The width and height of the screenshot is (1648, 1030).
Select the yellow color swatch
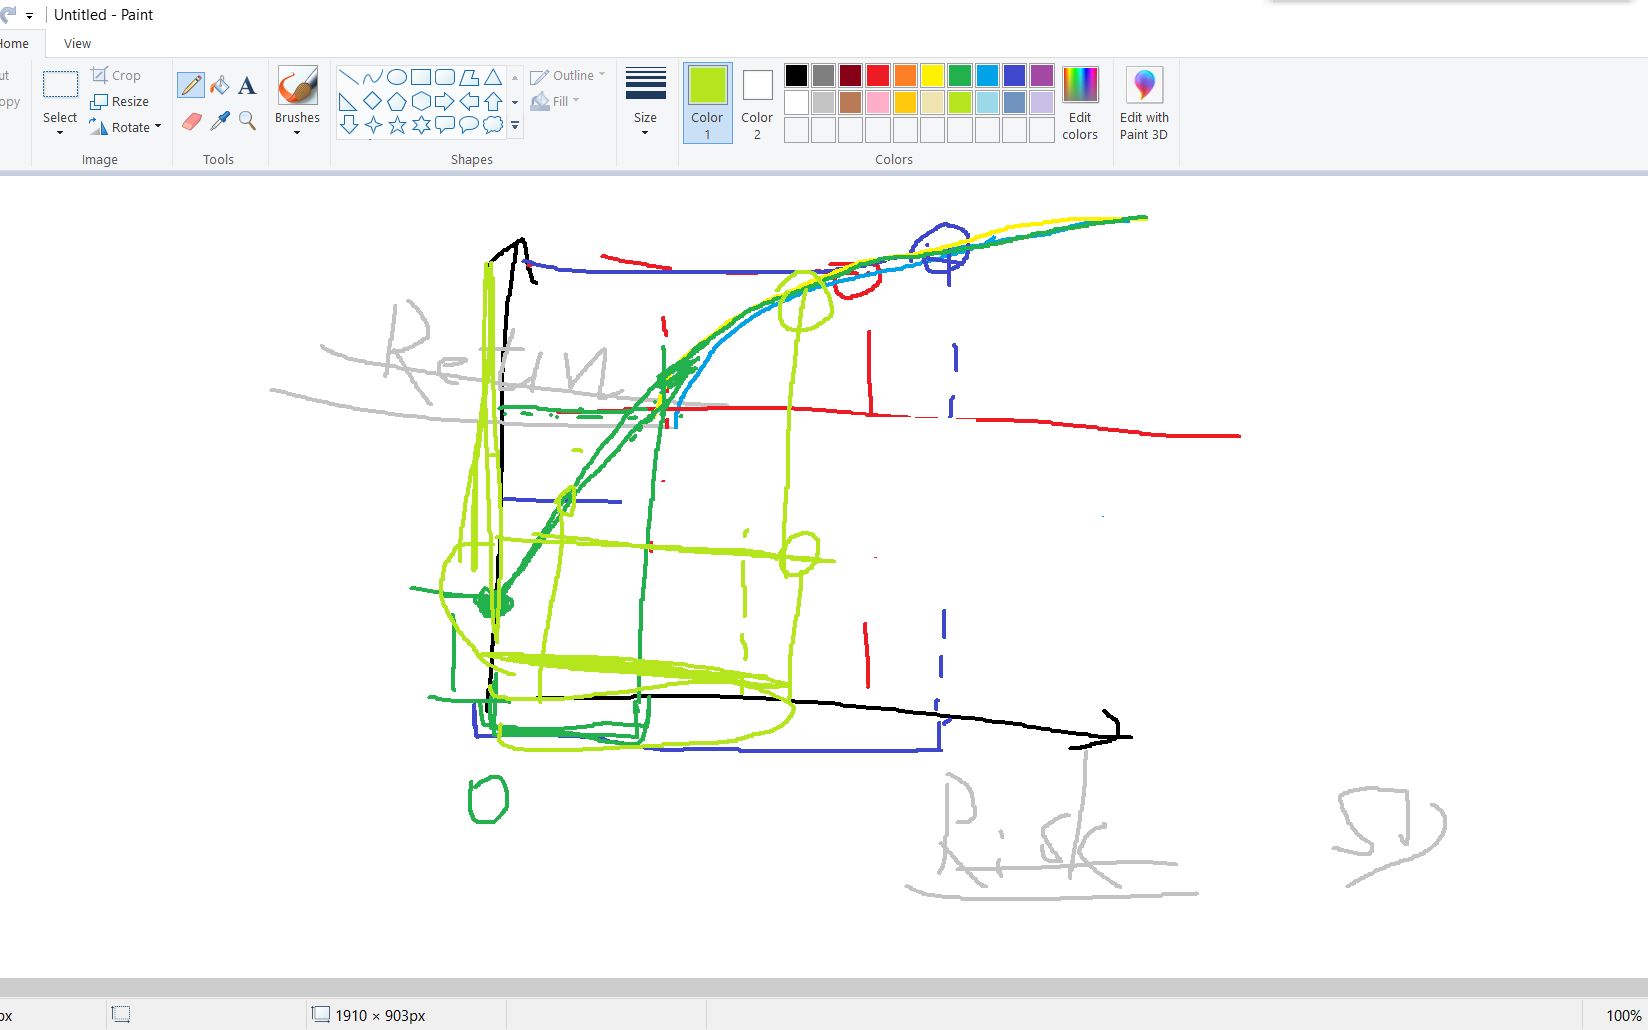[933, 76]
